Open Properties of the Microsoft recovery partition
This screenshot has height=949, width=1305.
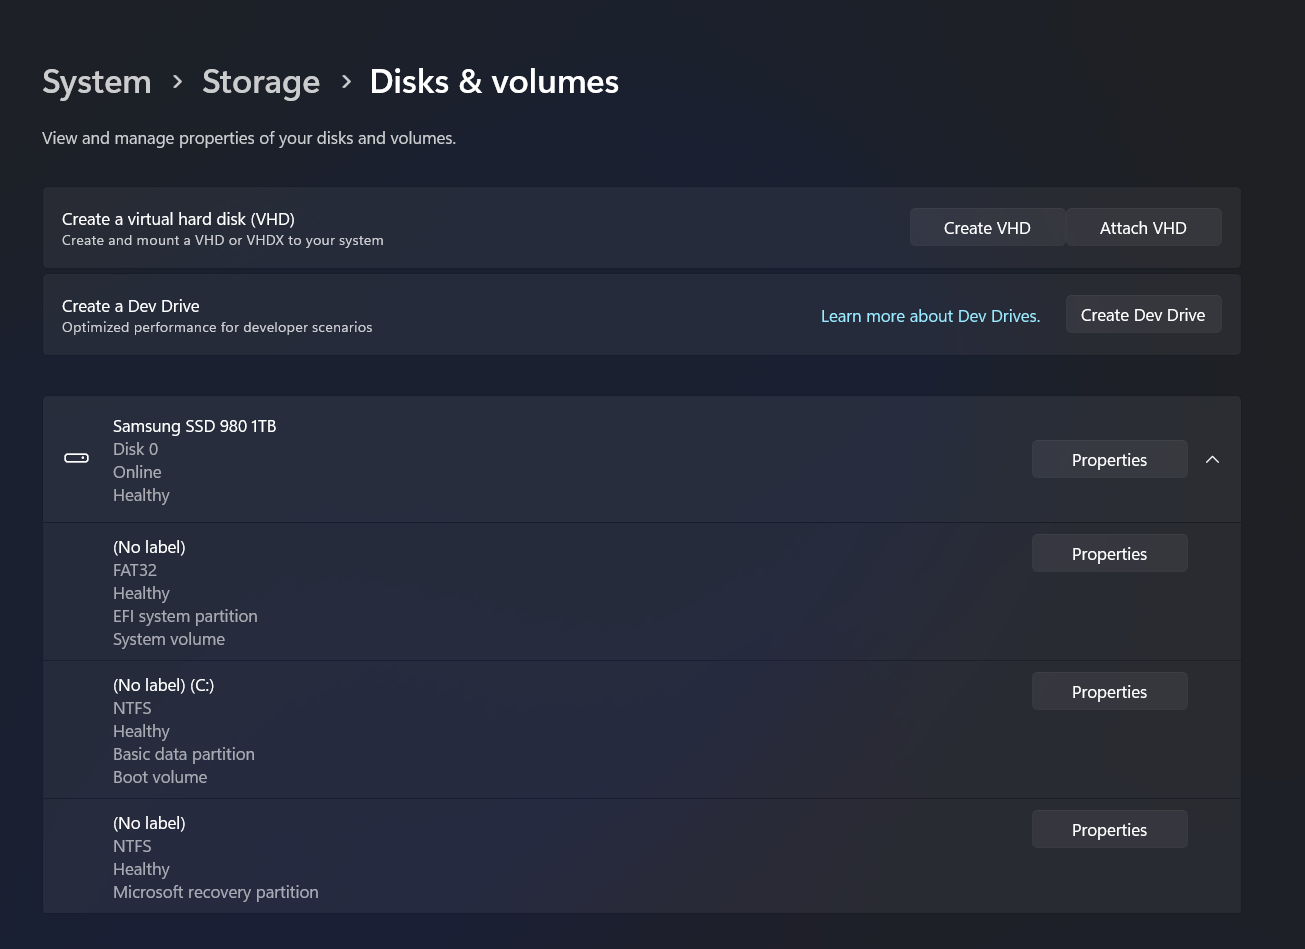click(1109, 829)
